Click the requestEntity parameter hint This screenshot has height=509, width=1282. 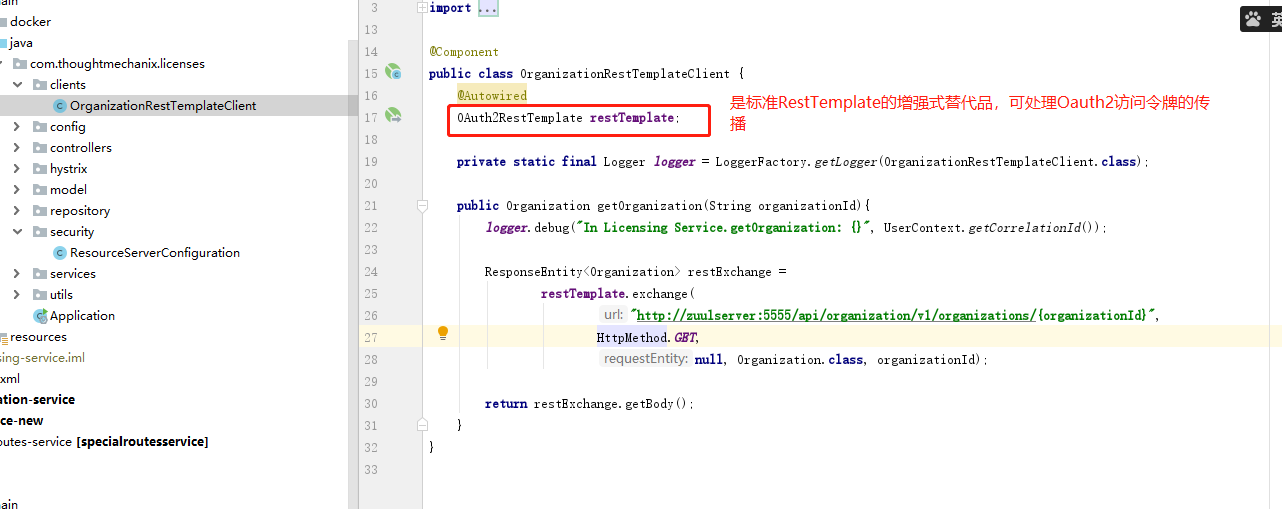click(645, 360)
